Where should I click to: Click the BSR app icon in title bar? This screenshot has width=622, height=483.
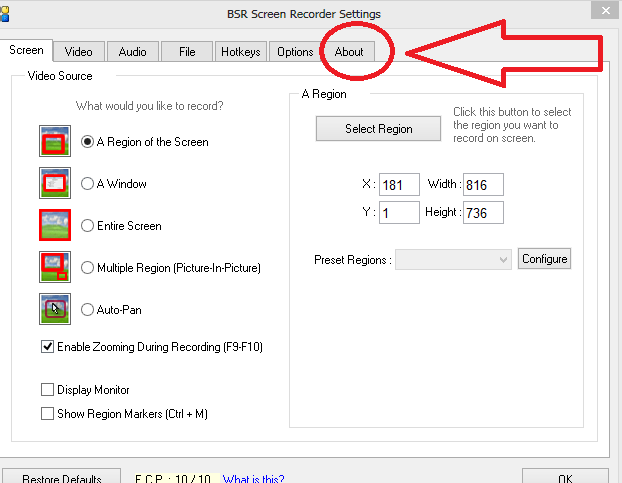pos(4,14)
